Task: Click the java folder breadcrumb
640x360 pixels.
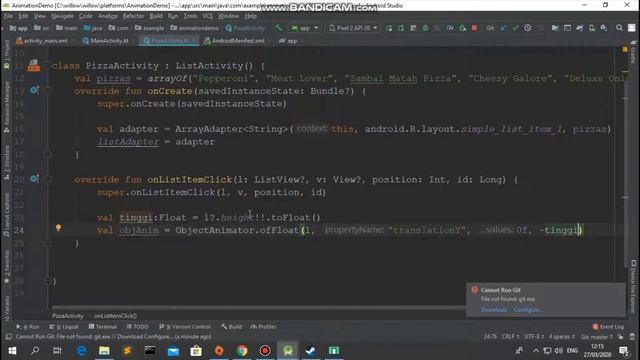Action: tap(93, 28)
